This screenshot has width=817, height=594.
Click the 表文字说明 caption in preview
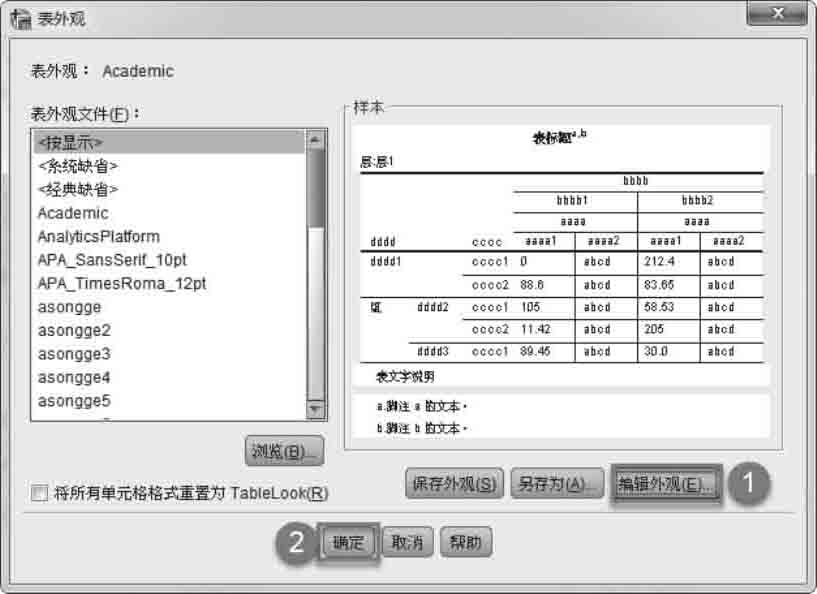(x=405, y=377)
